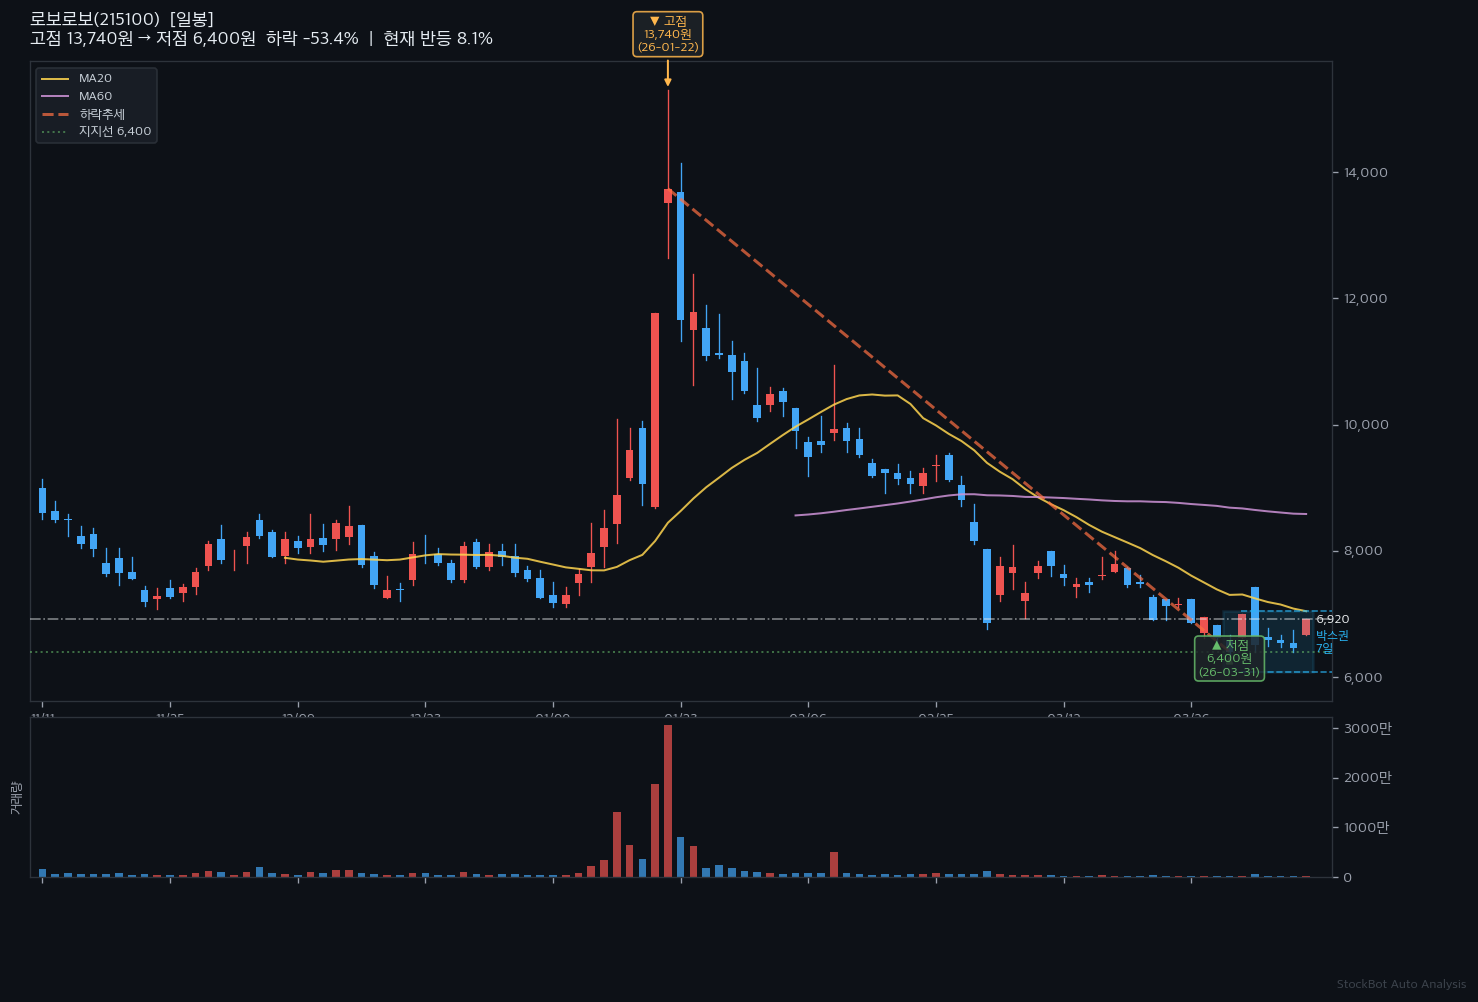This screenshot has height=1002, width=1478.
Task: Click the 거래량 vertical axis label
Action: coord(15,798)
